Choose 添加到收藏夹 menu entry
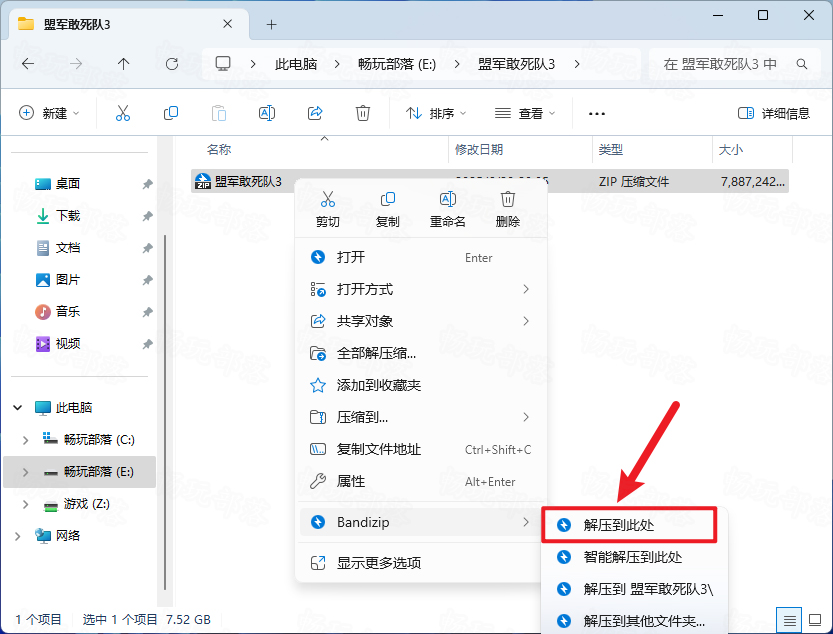The image size is (833, 634). [421, 385]
